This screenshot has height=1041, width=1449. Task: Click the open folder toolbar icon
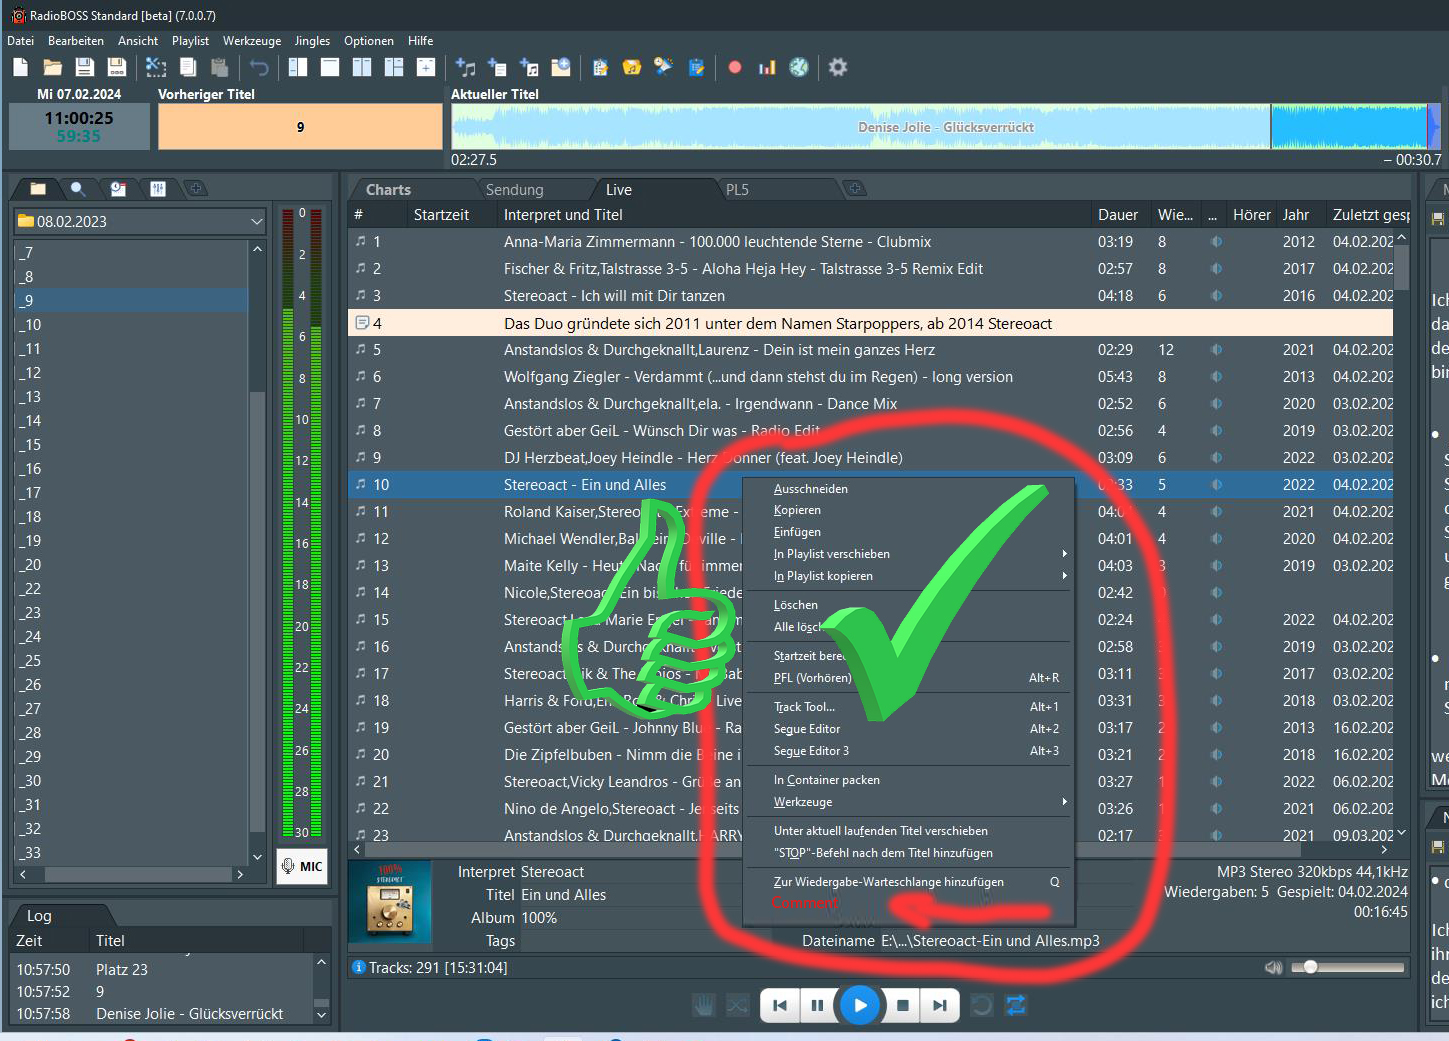pos(52,67)
